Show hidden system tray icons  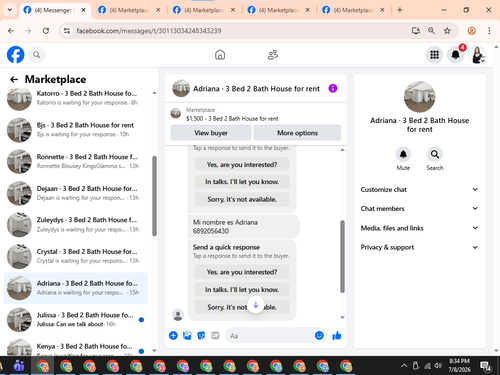coord(404,366)
